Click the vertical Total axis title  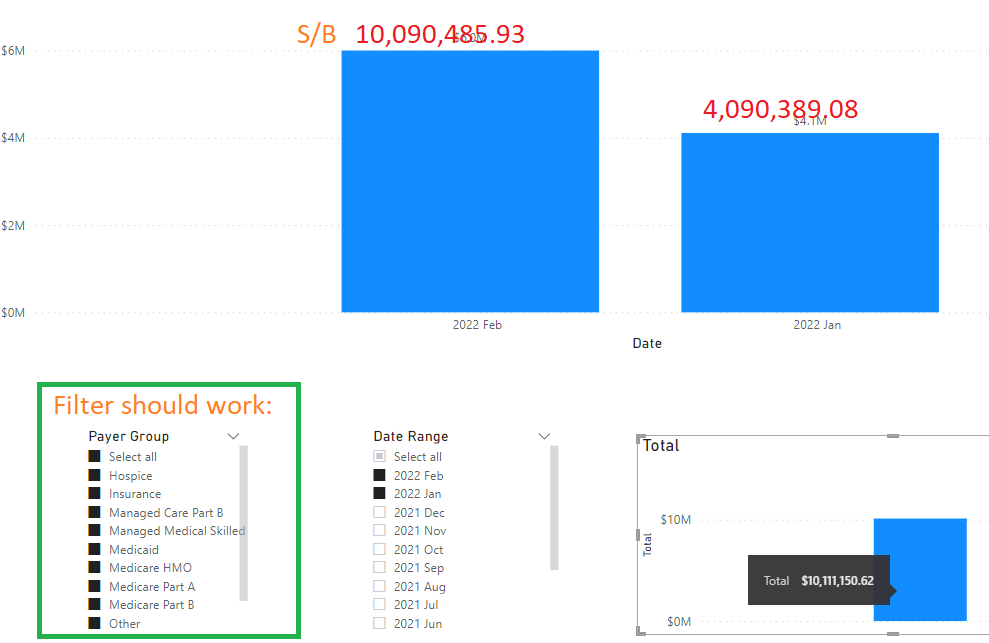tap(647, 544)
